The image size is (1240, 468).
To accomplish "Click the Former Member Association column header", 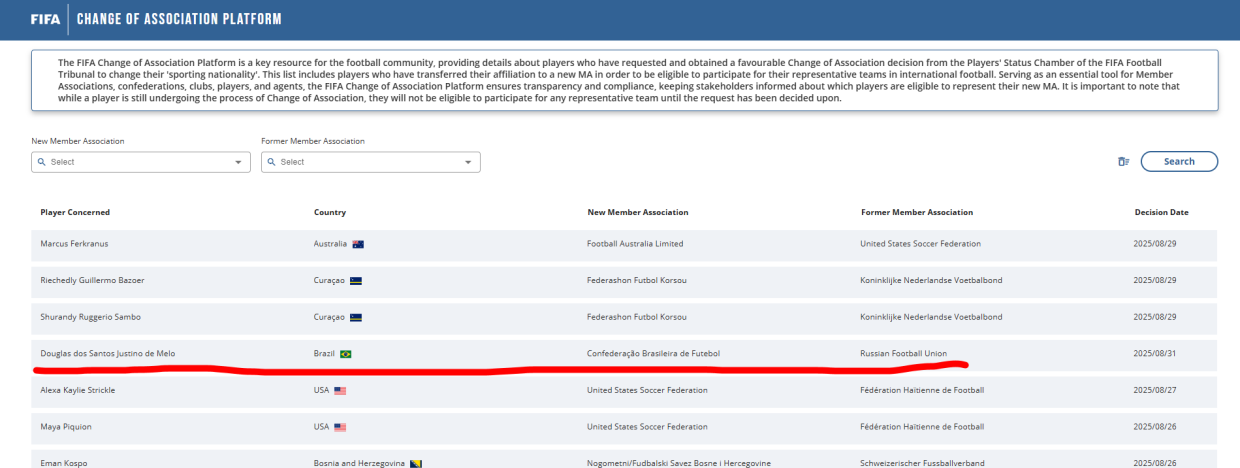I will point(917,212).
